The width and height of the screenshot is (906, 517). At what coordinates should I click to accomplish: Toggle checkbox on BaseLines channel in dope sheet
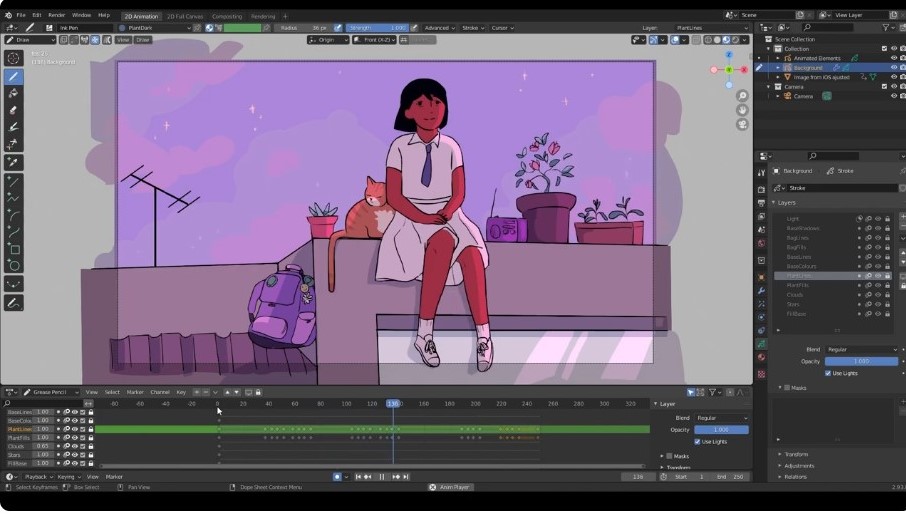pos(83,412)
